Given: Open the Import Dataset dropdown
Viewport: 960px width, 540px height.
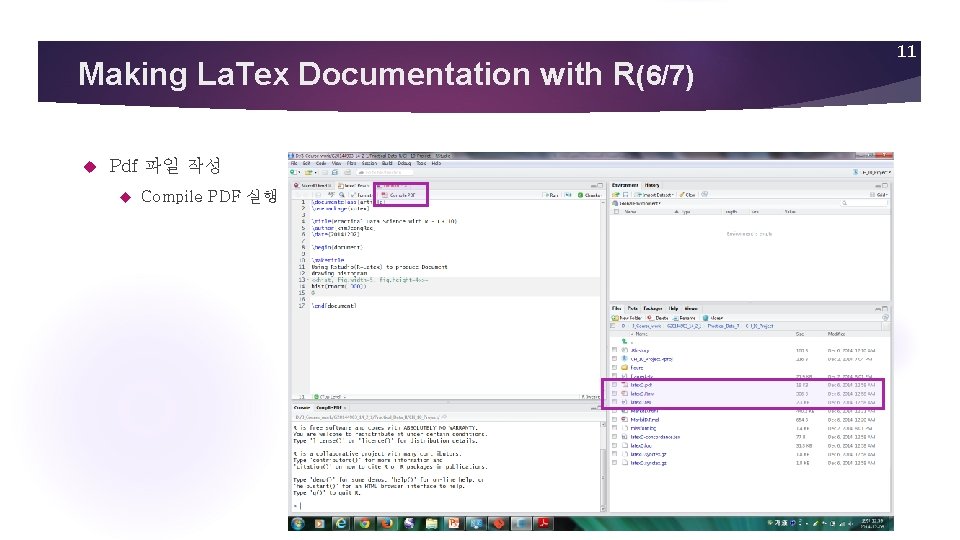Looking at the screenshot, I should click(654, 195).
